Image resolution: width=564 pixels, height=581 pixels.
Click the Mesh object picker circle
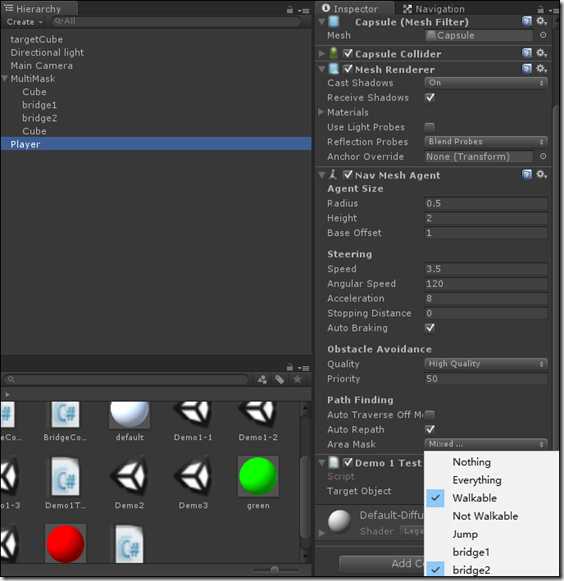tap(543, 35)
